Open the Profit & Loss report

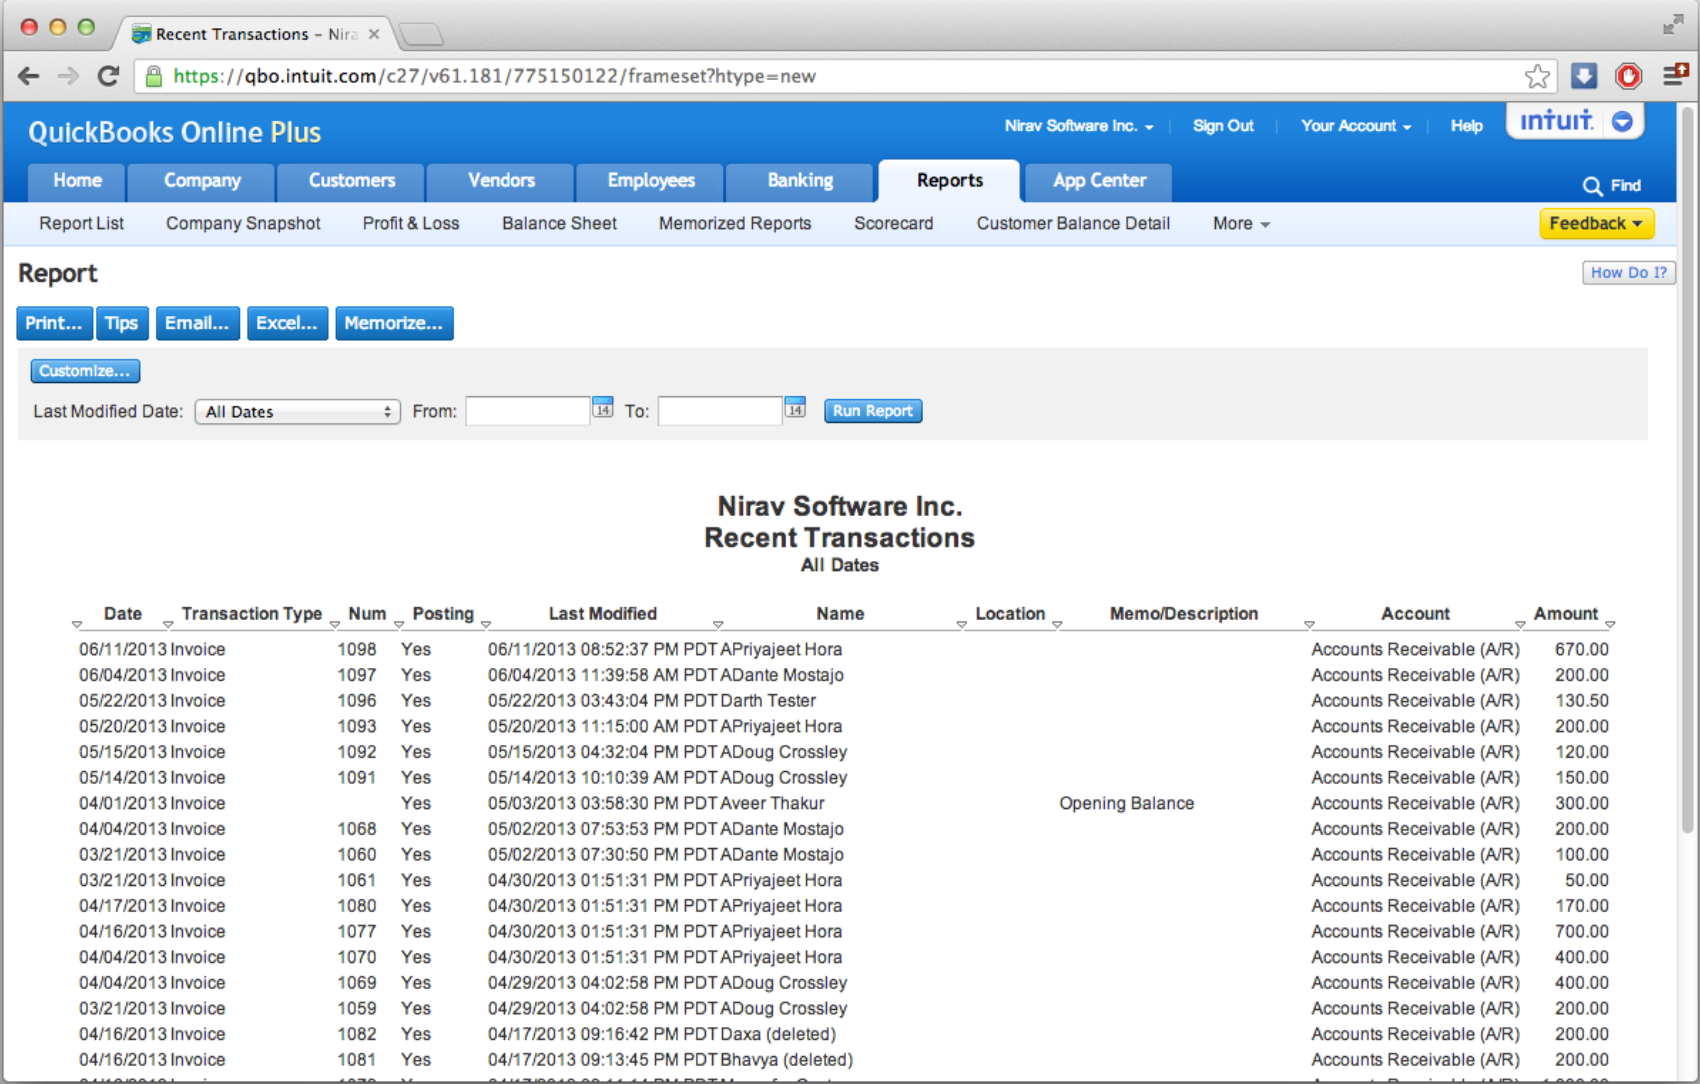(411, 224)
